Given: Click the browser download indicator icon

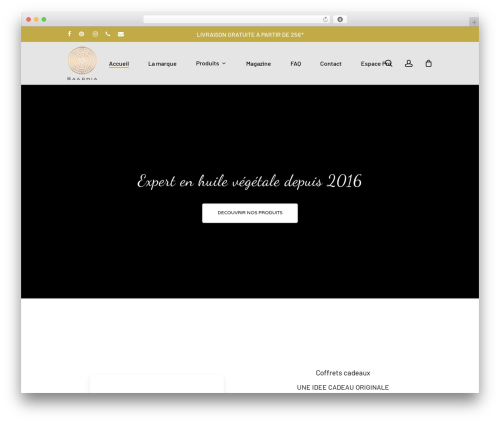Looking at the screenshot, I should click(340, 19).
